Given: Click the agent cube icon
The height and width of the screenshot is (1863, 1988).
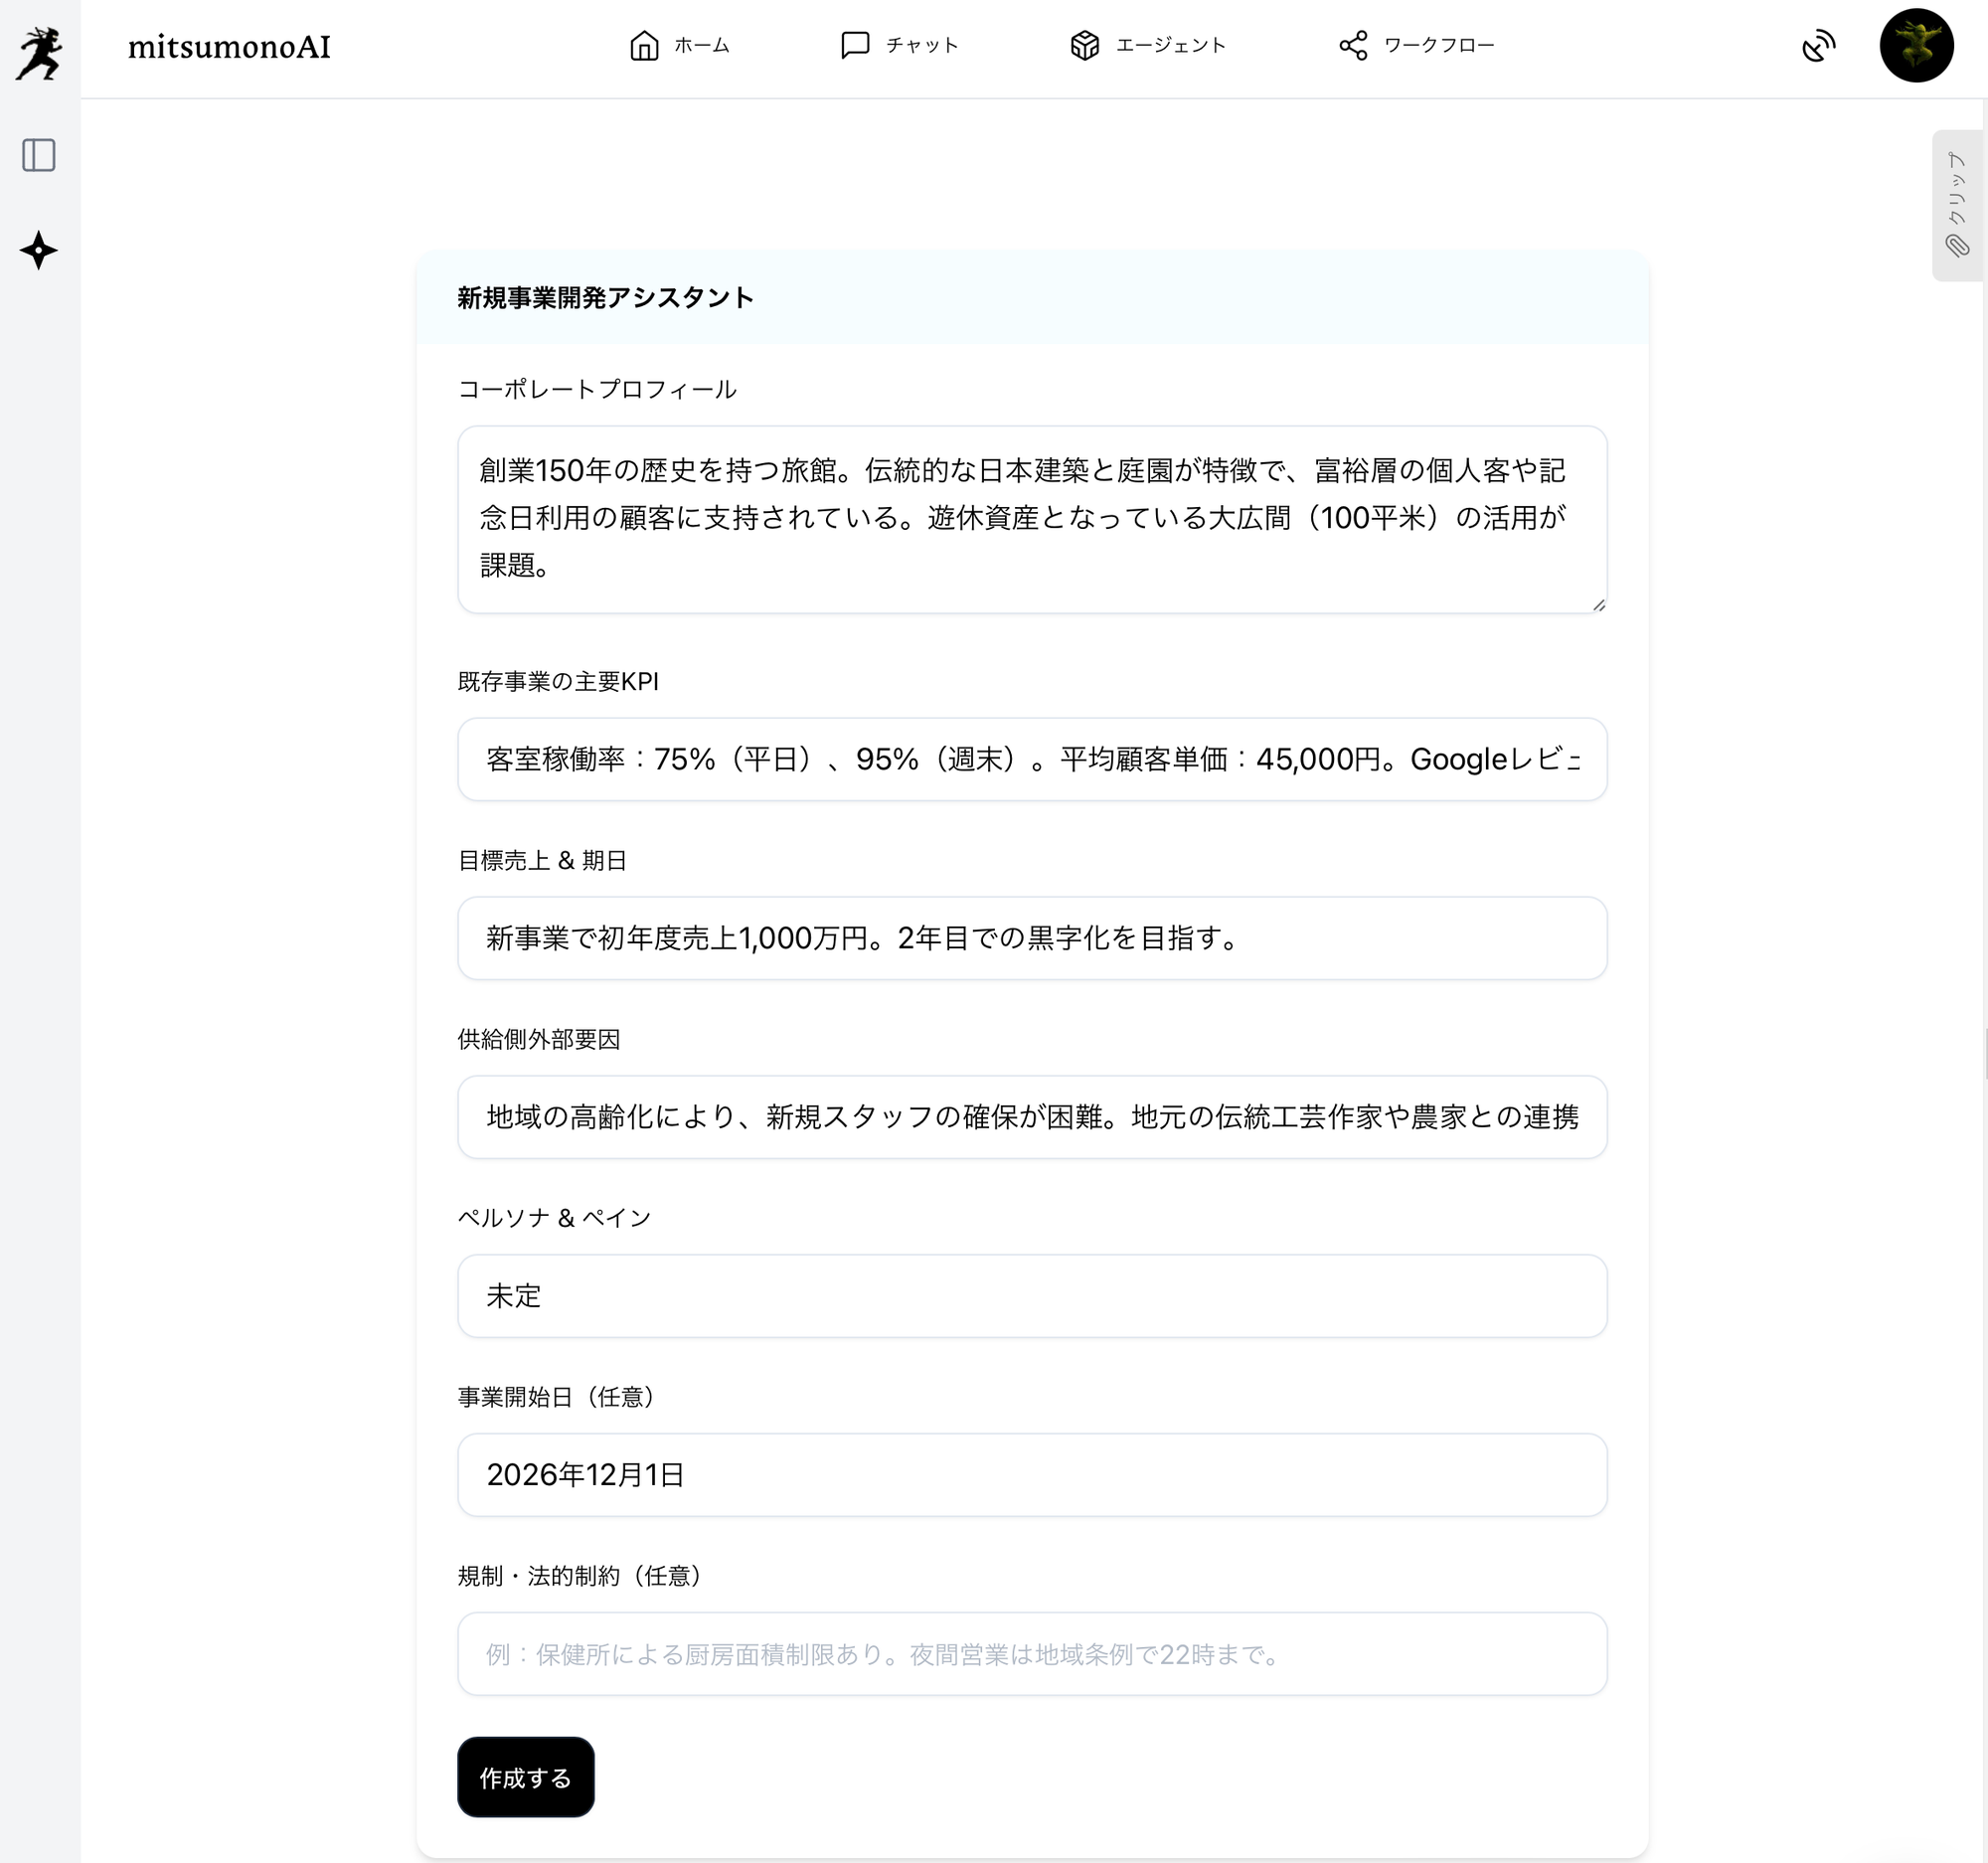Looking at the screenshot, I should point(1084,46).
